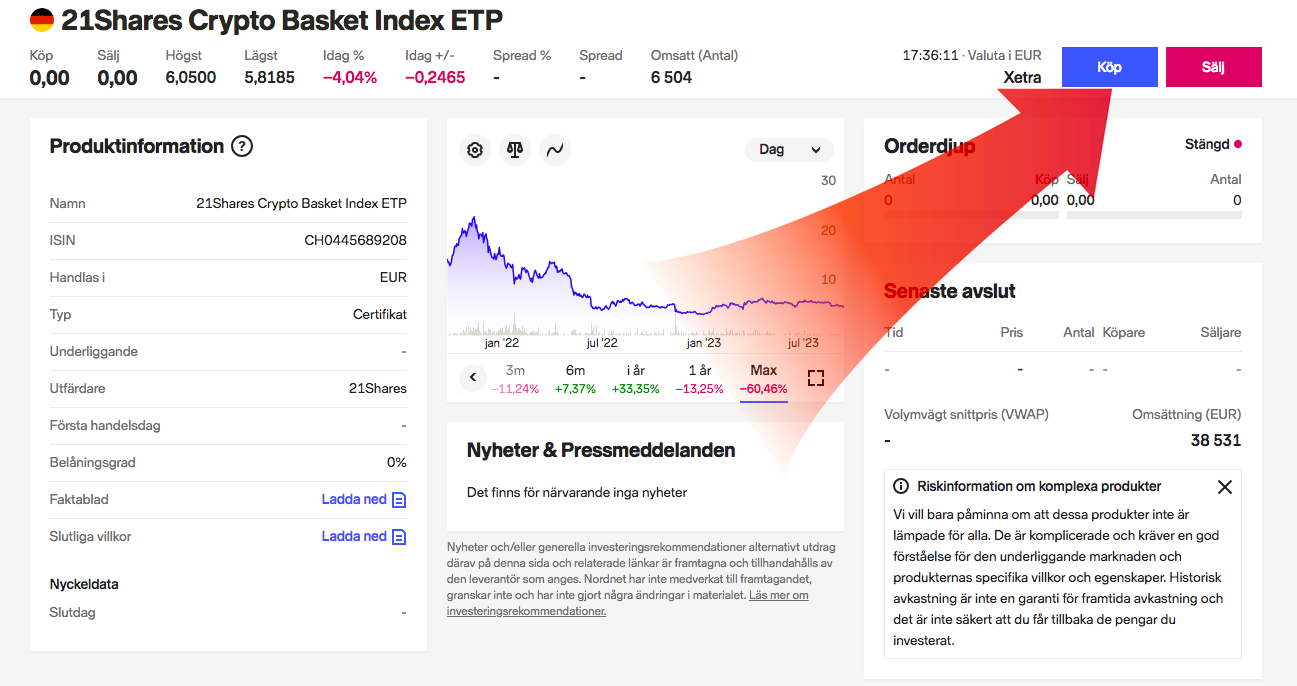Expand chart to fullscreen
The height and width of the screenshot is (686, 1297).
point(815,378)
